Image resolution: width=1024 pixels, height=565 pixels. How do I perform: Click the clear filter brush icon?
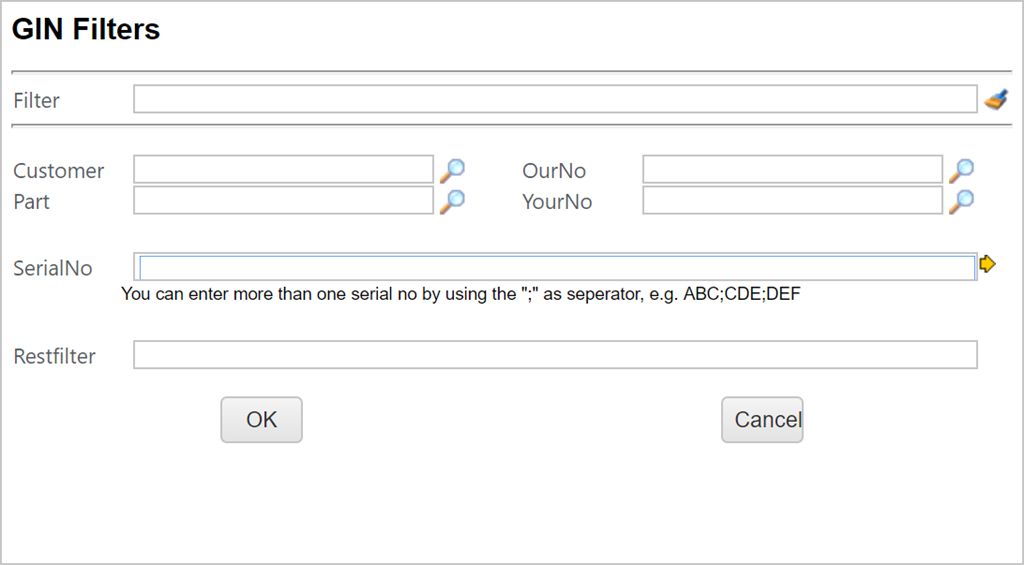pos(995,99)
